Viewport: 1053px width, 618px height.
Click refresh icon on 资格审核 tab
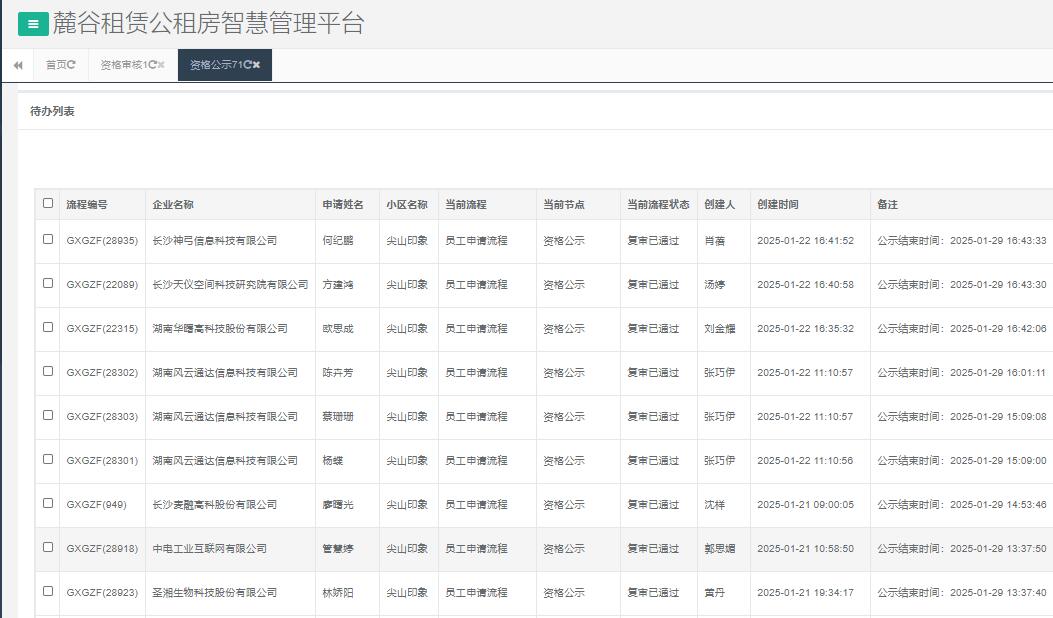(151, 65)
